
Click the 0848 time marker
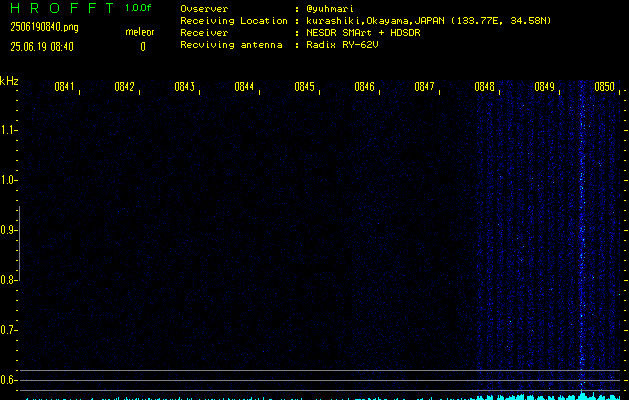click(x=484, y=87)
